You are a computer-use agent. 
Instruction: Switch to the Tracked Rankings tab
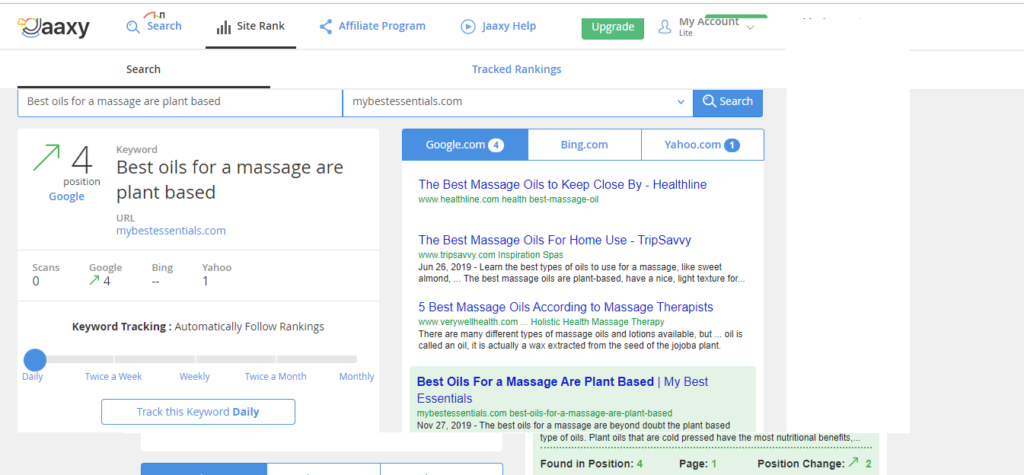(x=516, y=69)
